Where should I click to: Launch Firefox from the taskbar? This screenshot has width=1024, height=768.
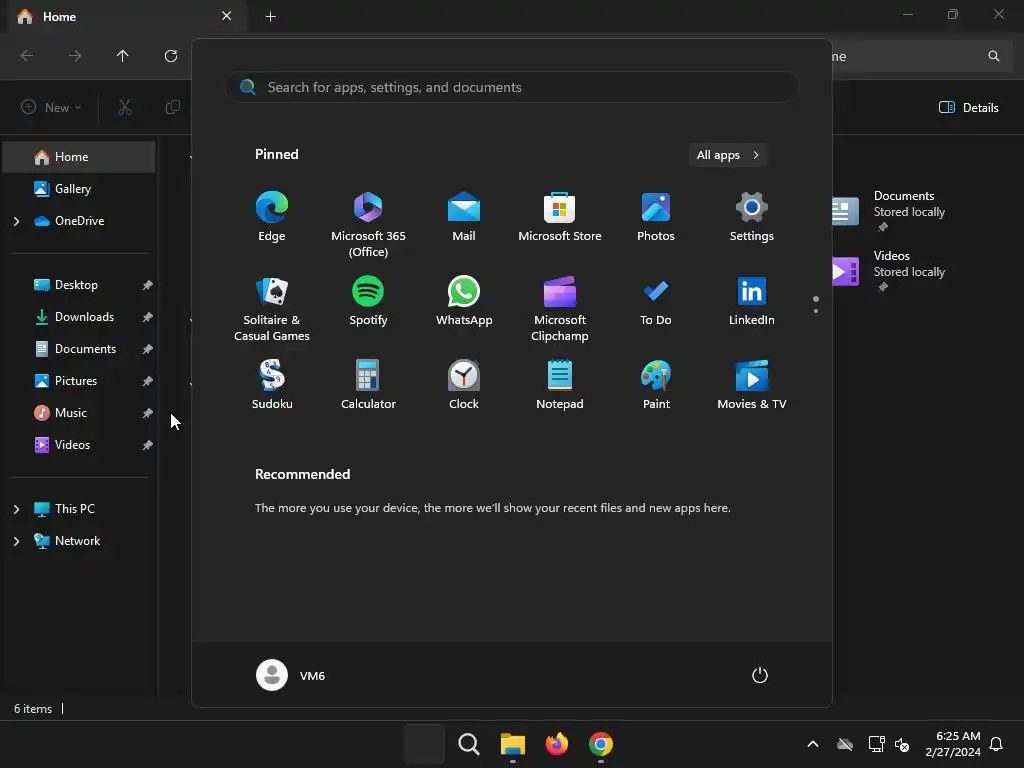(x=556, y=744)
